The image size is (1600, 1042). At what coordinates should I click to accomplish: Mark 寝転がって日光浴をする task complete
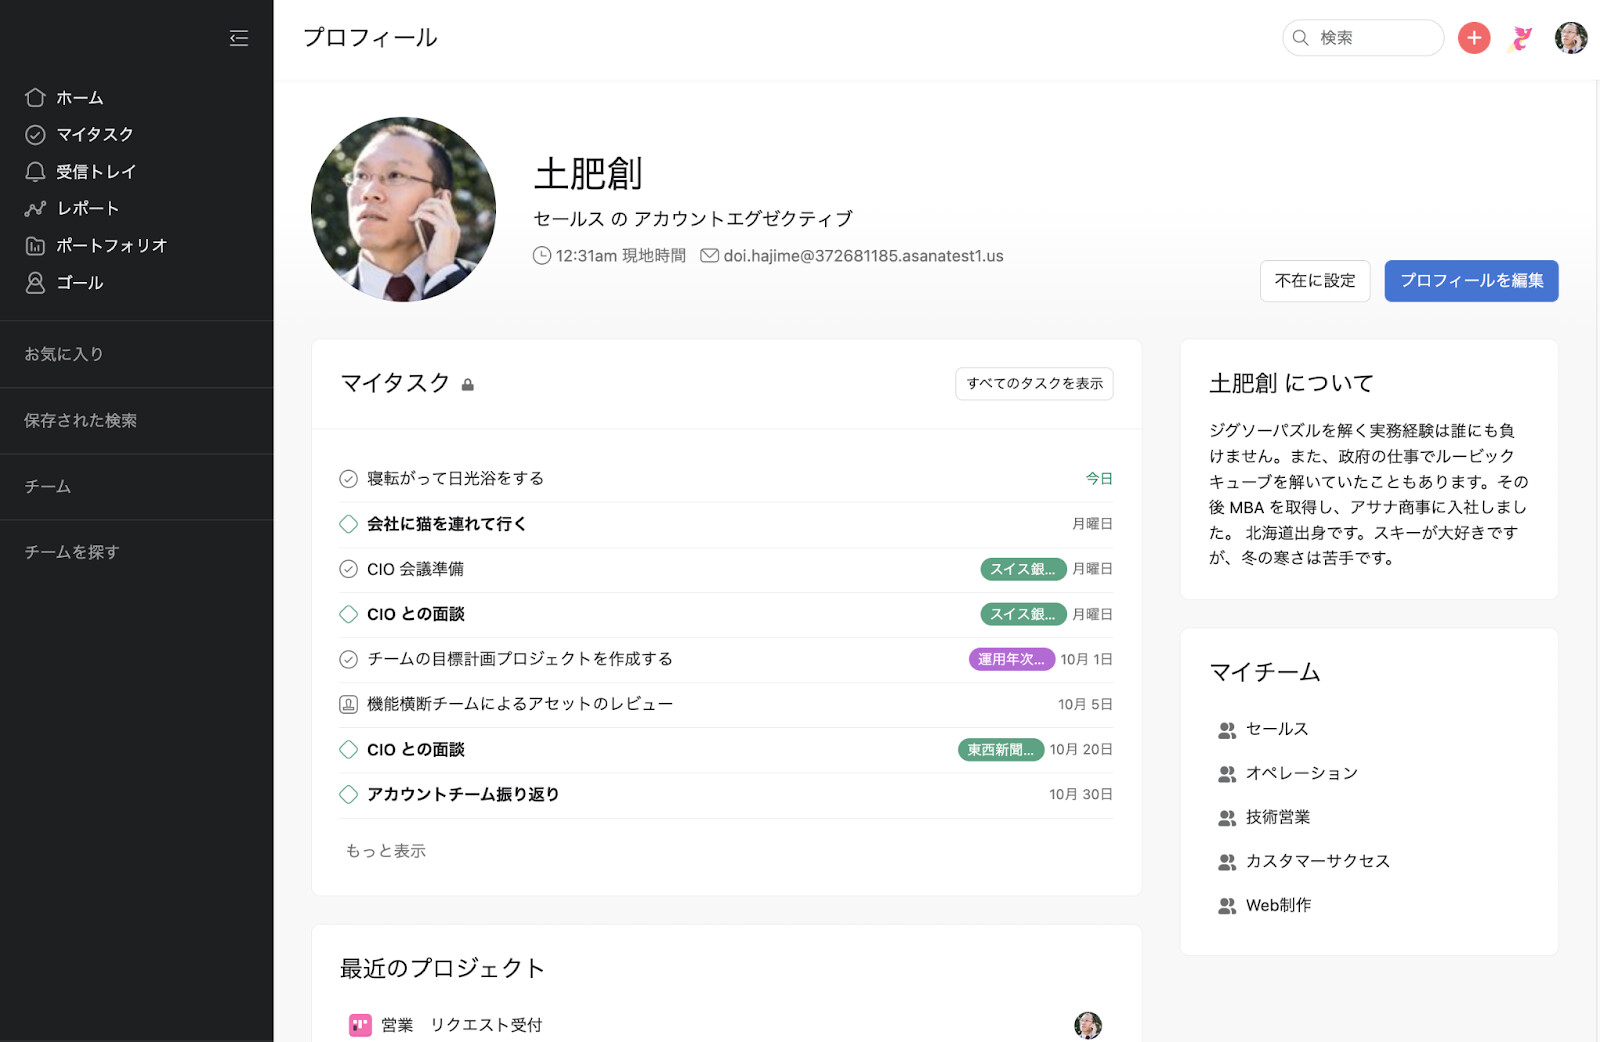click(349, 479)
